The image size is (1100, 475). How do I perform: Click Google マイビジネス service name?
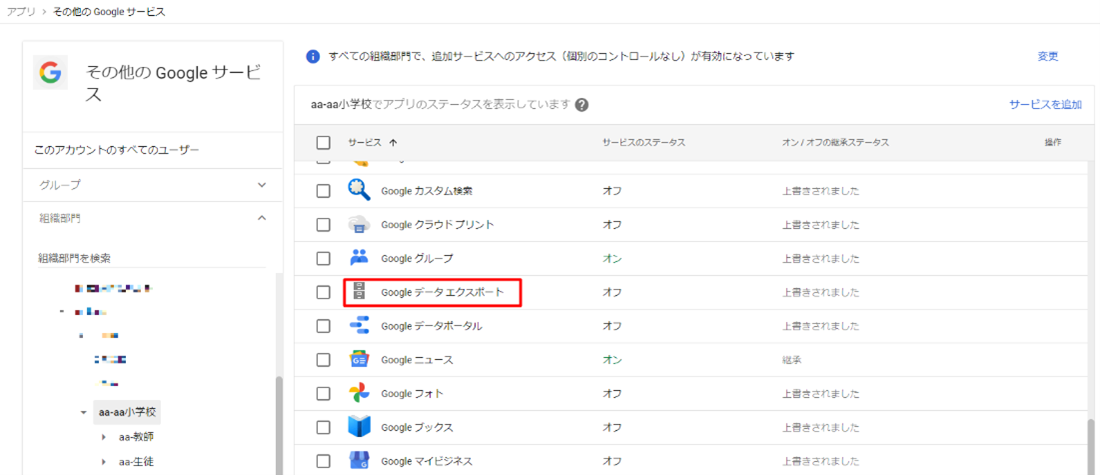427,461
